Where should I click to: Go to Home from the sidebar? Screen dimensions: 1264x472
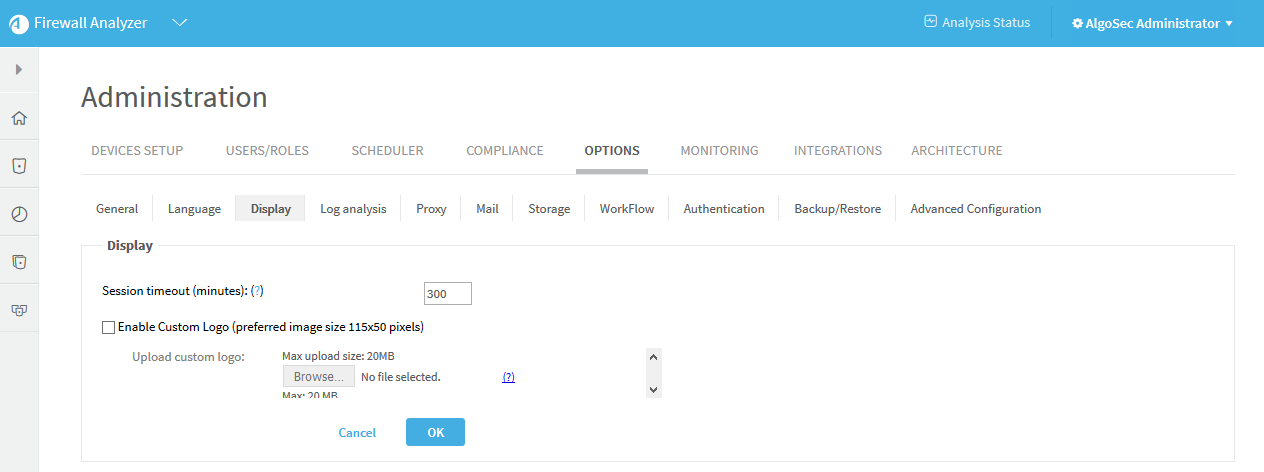pos(19,118)
